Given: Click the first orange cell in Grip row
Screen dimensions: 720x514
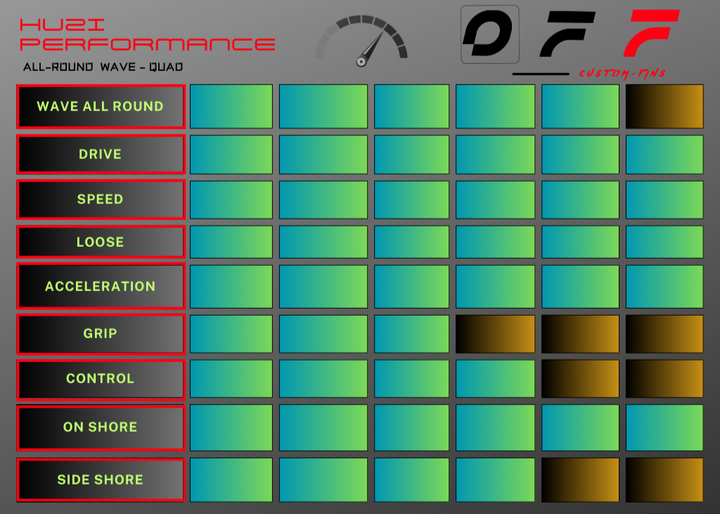Looking at the screenshot, I should pos(495,334).
